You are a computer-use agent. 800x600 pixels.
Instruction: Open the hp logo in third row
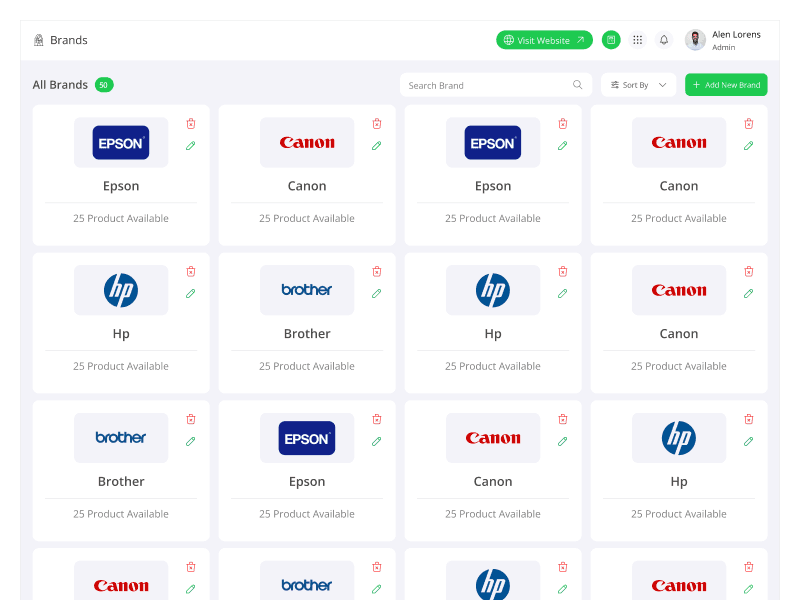coord(679,438)
